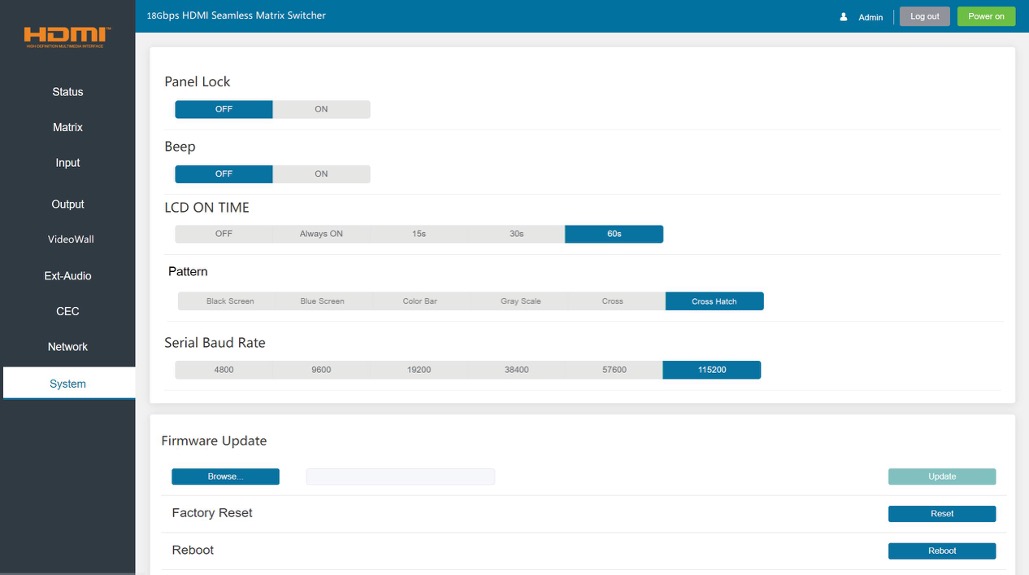The image size is (1029, 575).
Task: Open the CEC page
Action: tap(68, 311)
